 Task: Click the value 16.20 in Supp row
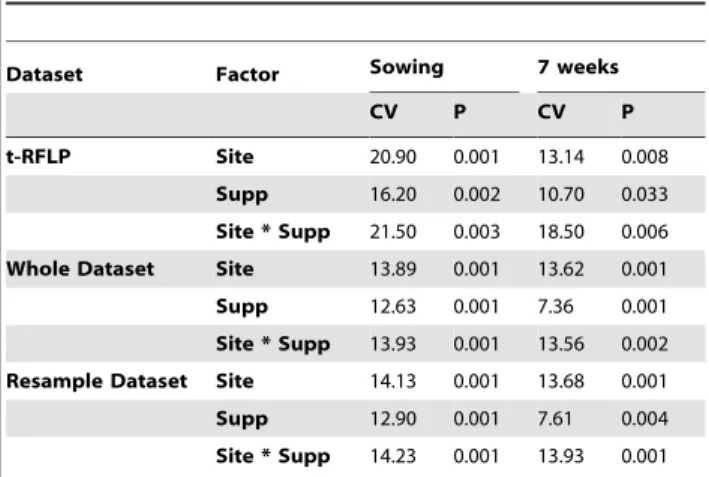click(x=393, y=195)
